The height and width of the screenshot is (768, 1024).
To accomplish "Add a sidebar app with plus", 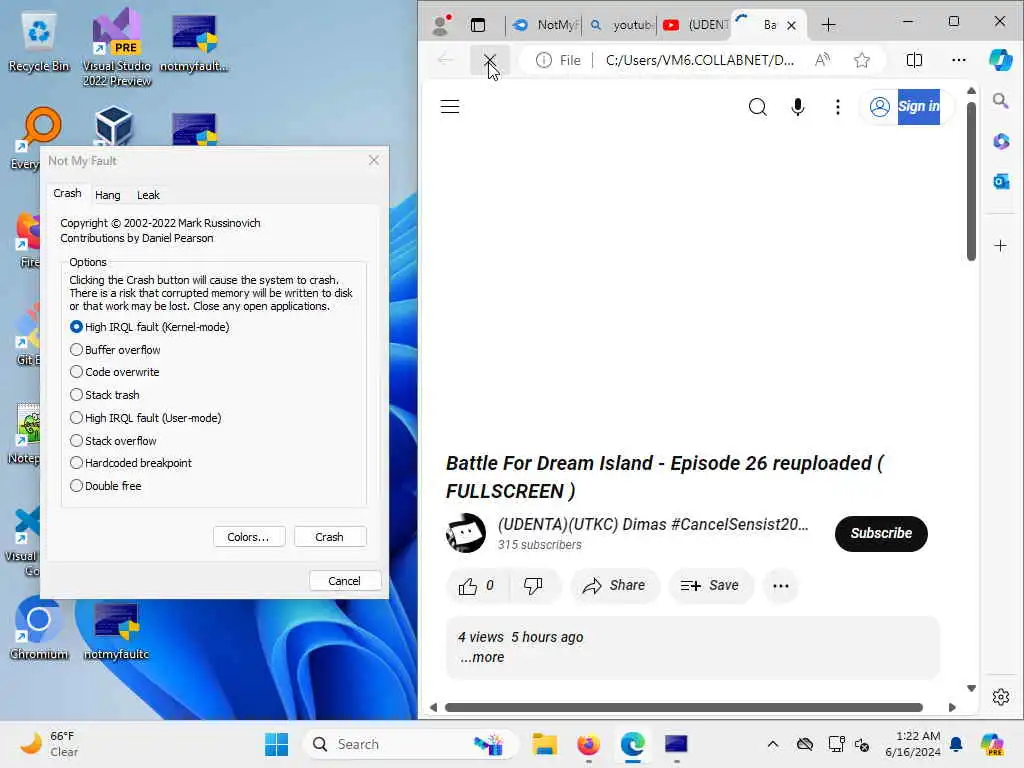I will click(x=1000, y=246).
